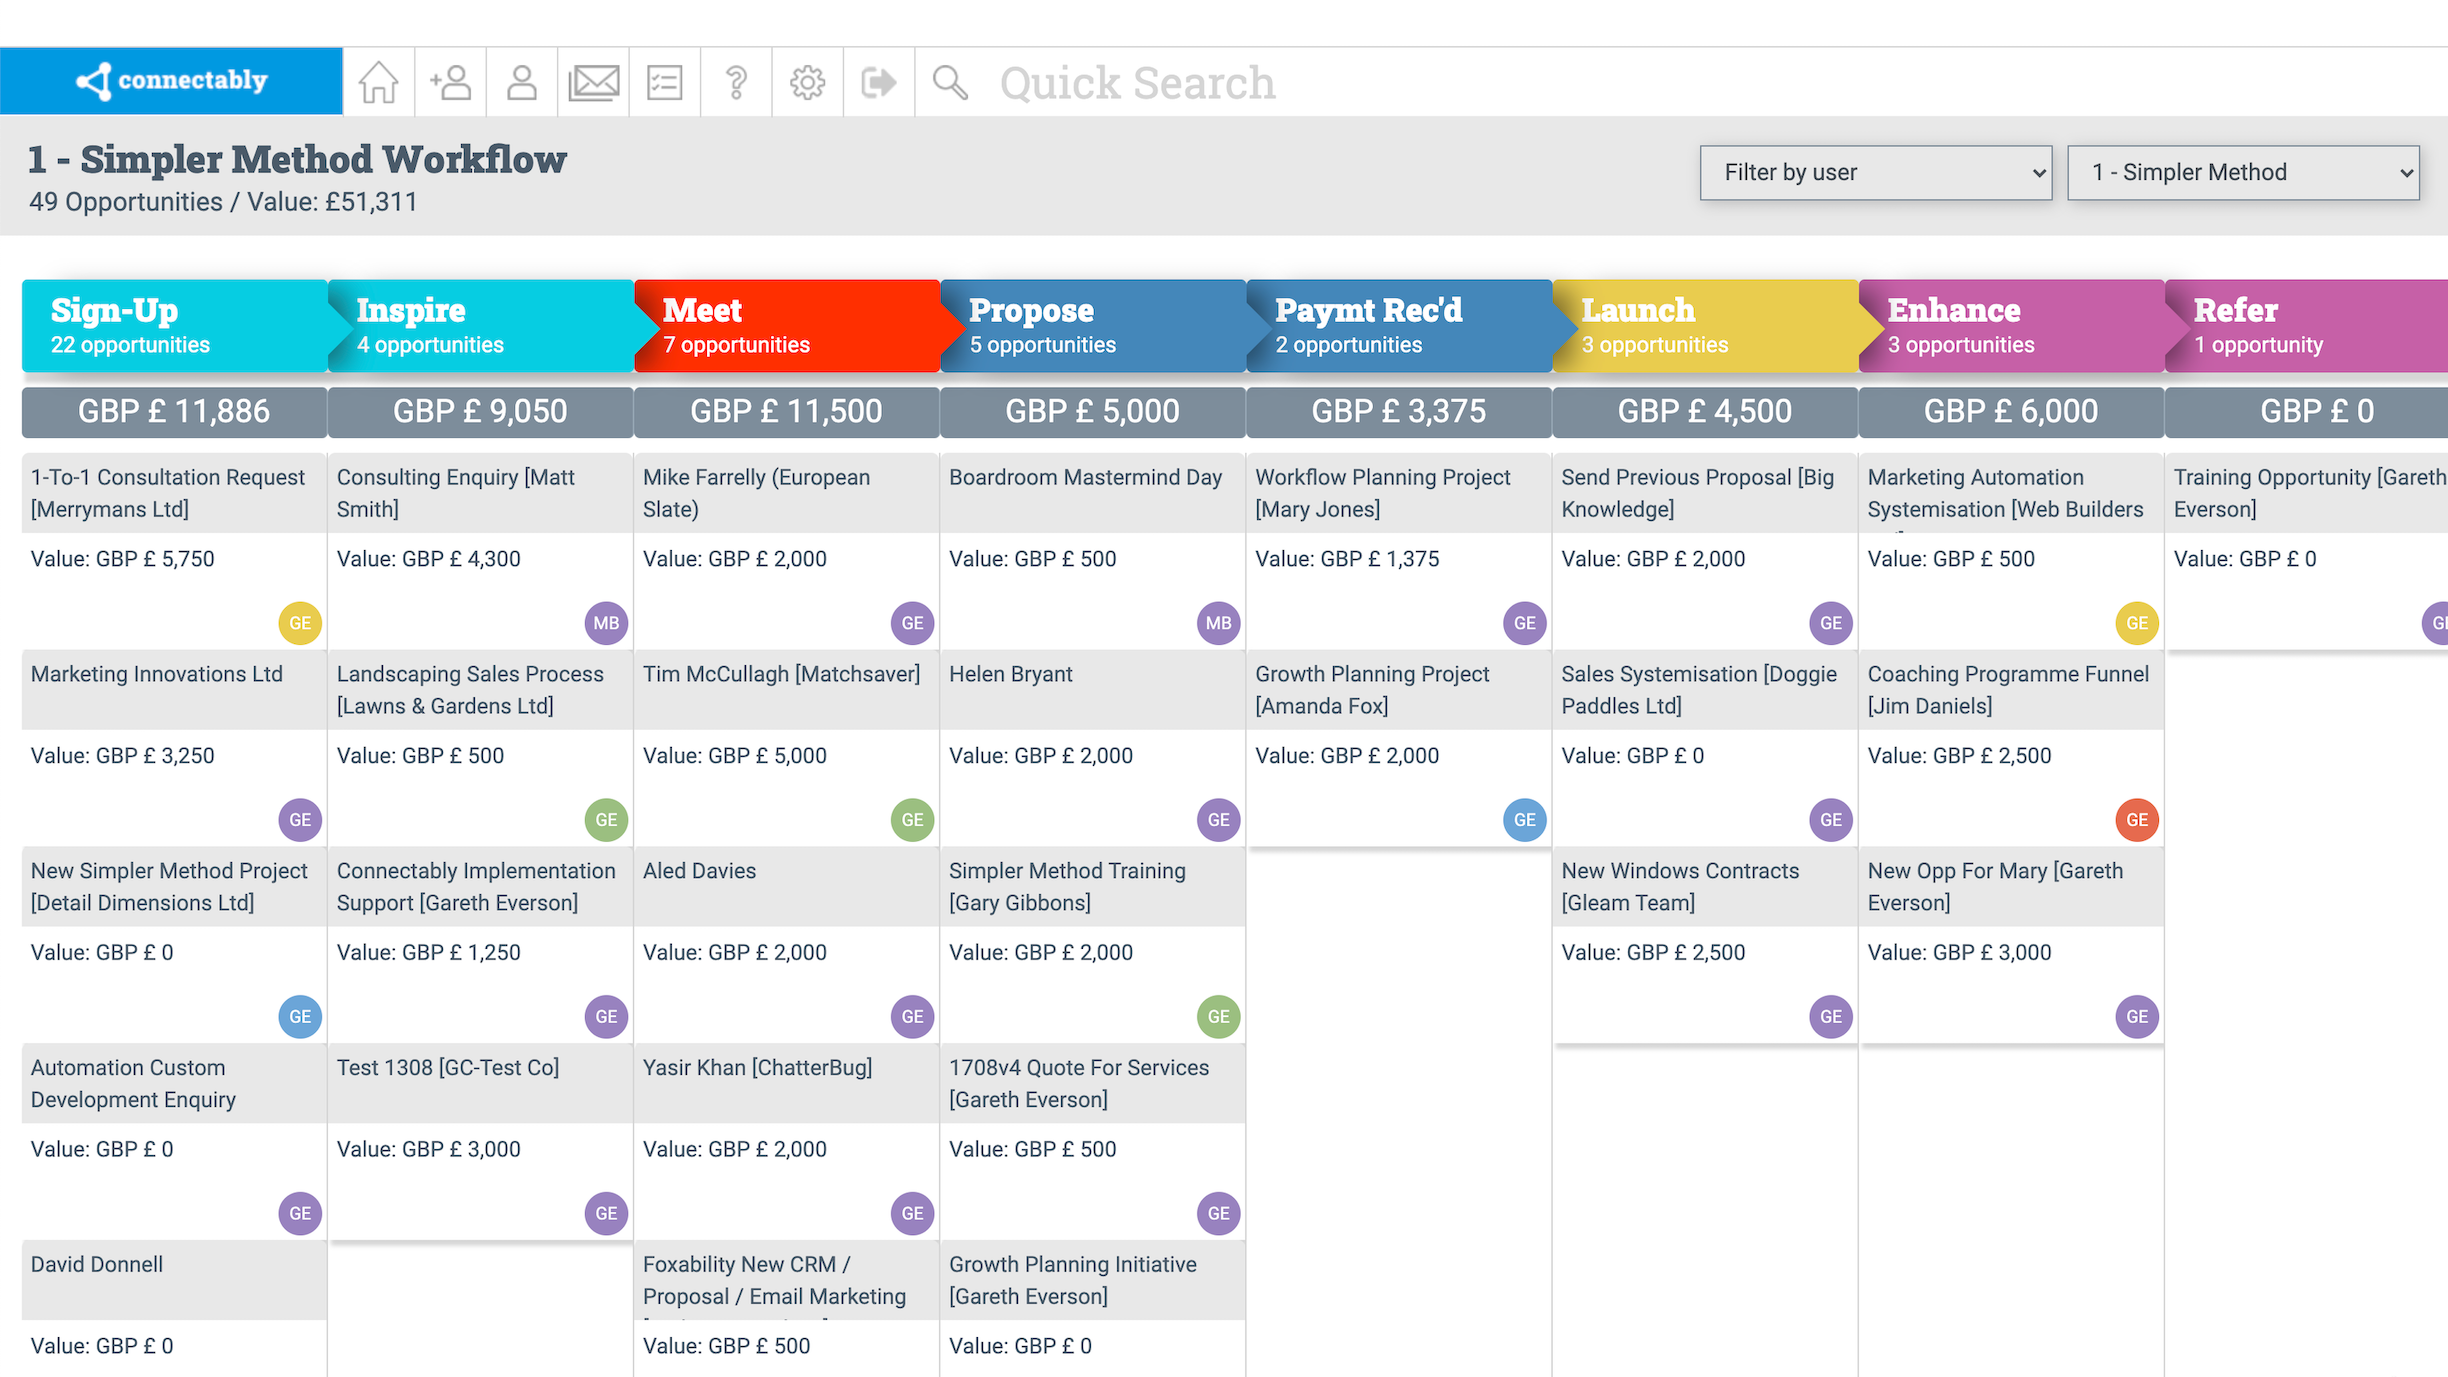Select the Sign-Up stage header
This screenshot has width=2448, height=1377.
(174, 326)
